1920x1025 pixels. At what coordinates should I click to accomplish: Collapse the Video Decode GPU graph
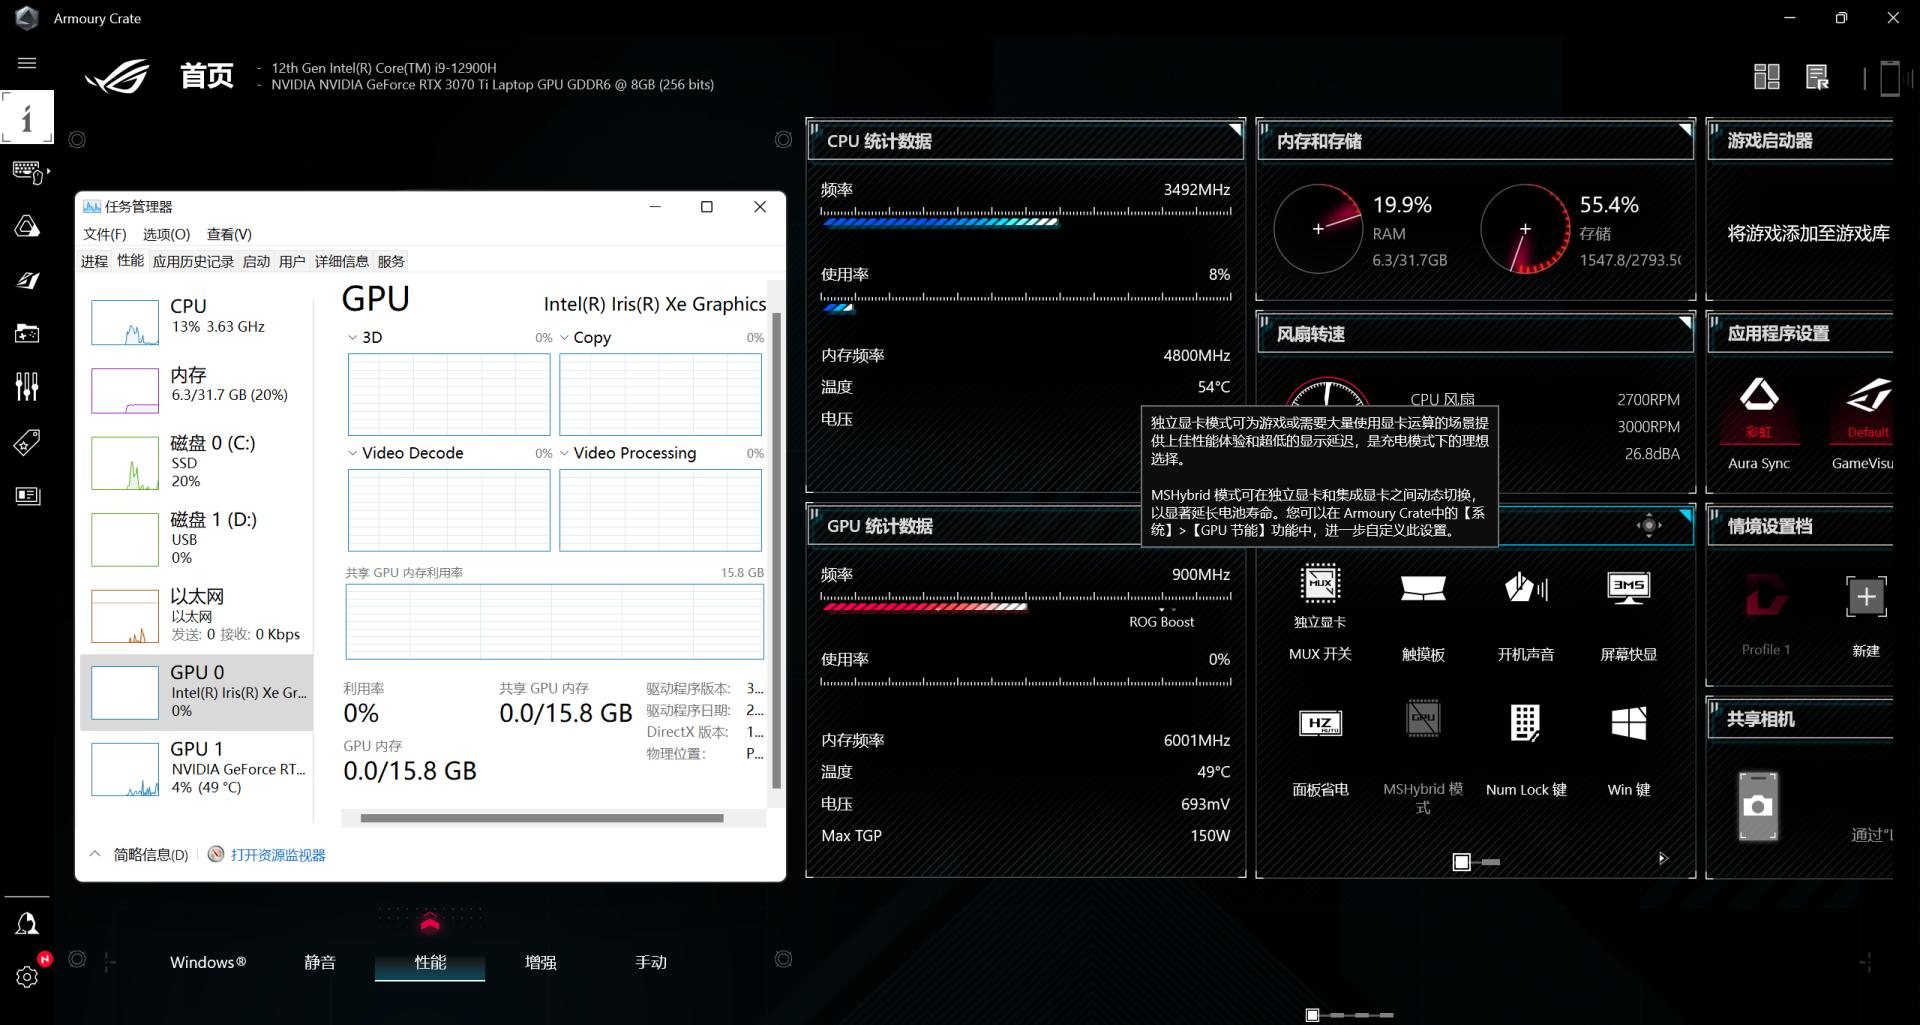[x=351, y=452]
